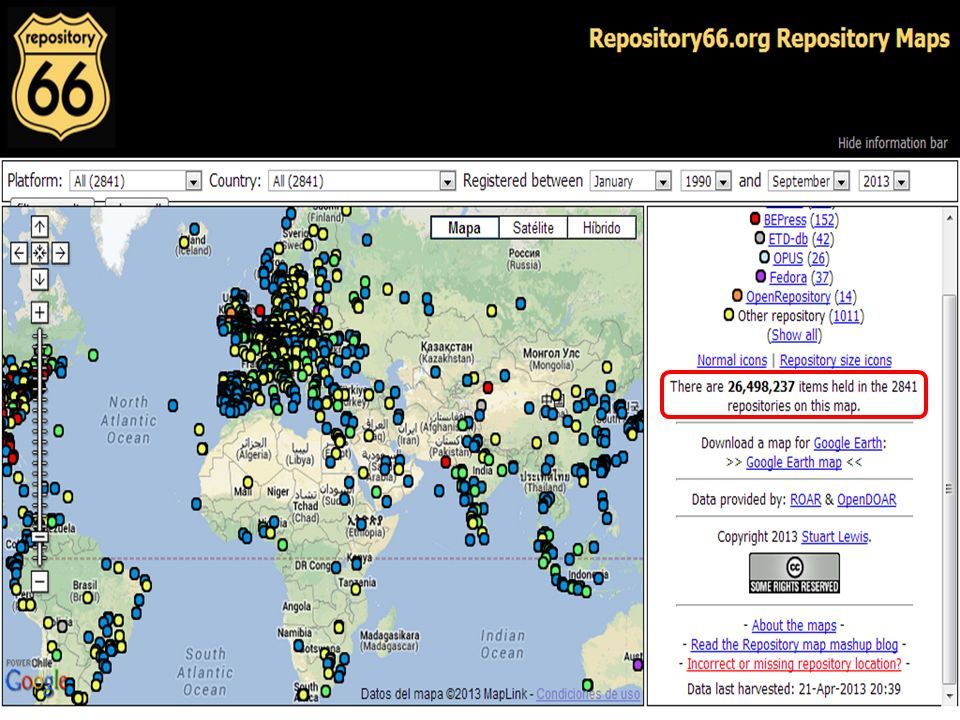960x720 pixels.
Task: Switch to the Híbrido map view
Action: tap(601, 228)
